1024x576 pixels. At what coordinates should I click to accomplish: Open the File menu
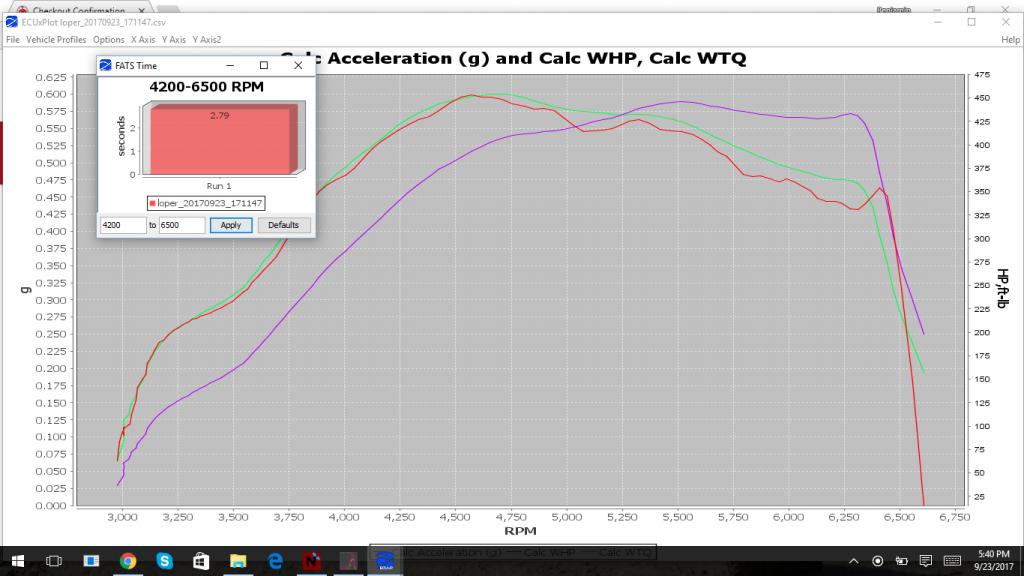[x=13, y=40]
